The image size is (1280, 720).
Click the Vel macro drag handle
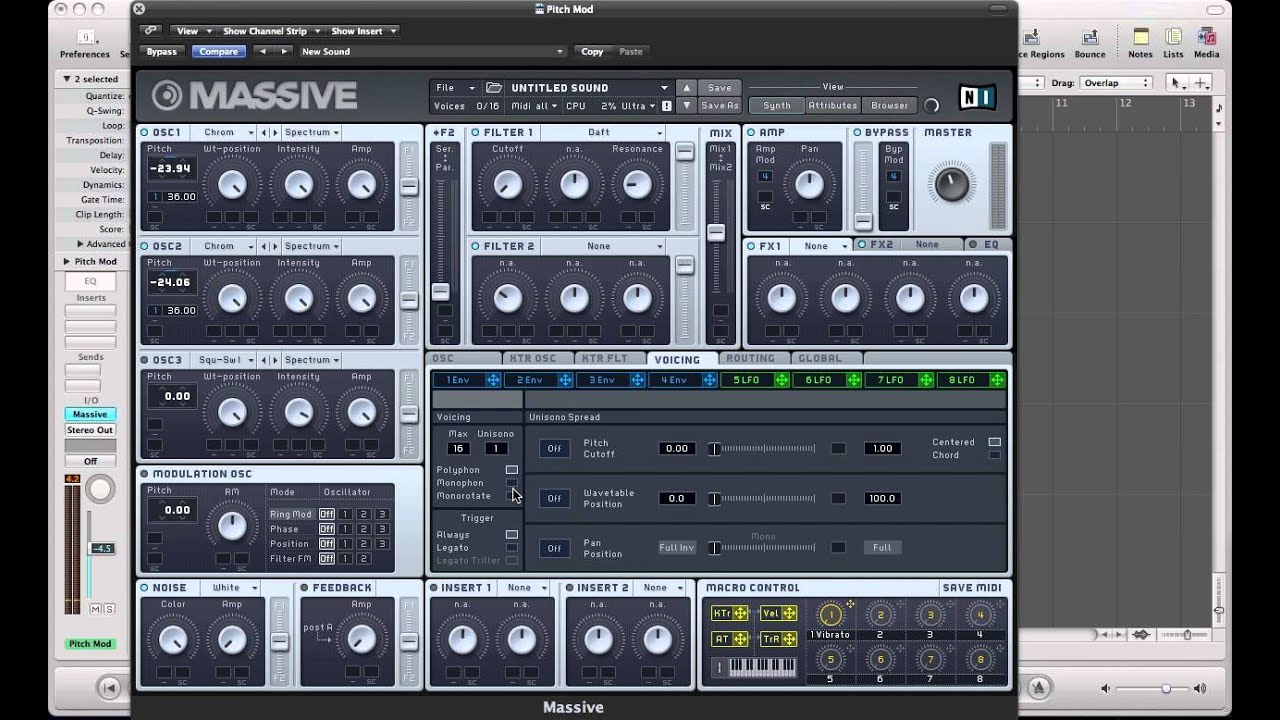(789, 613)
